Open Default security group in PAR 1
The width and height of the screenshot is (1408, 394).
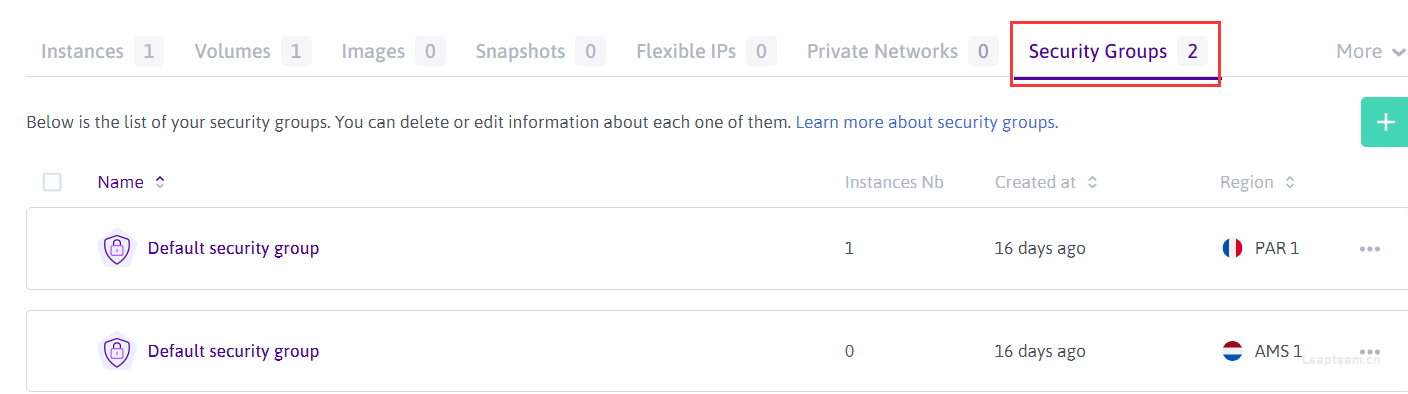click(233, 248)
